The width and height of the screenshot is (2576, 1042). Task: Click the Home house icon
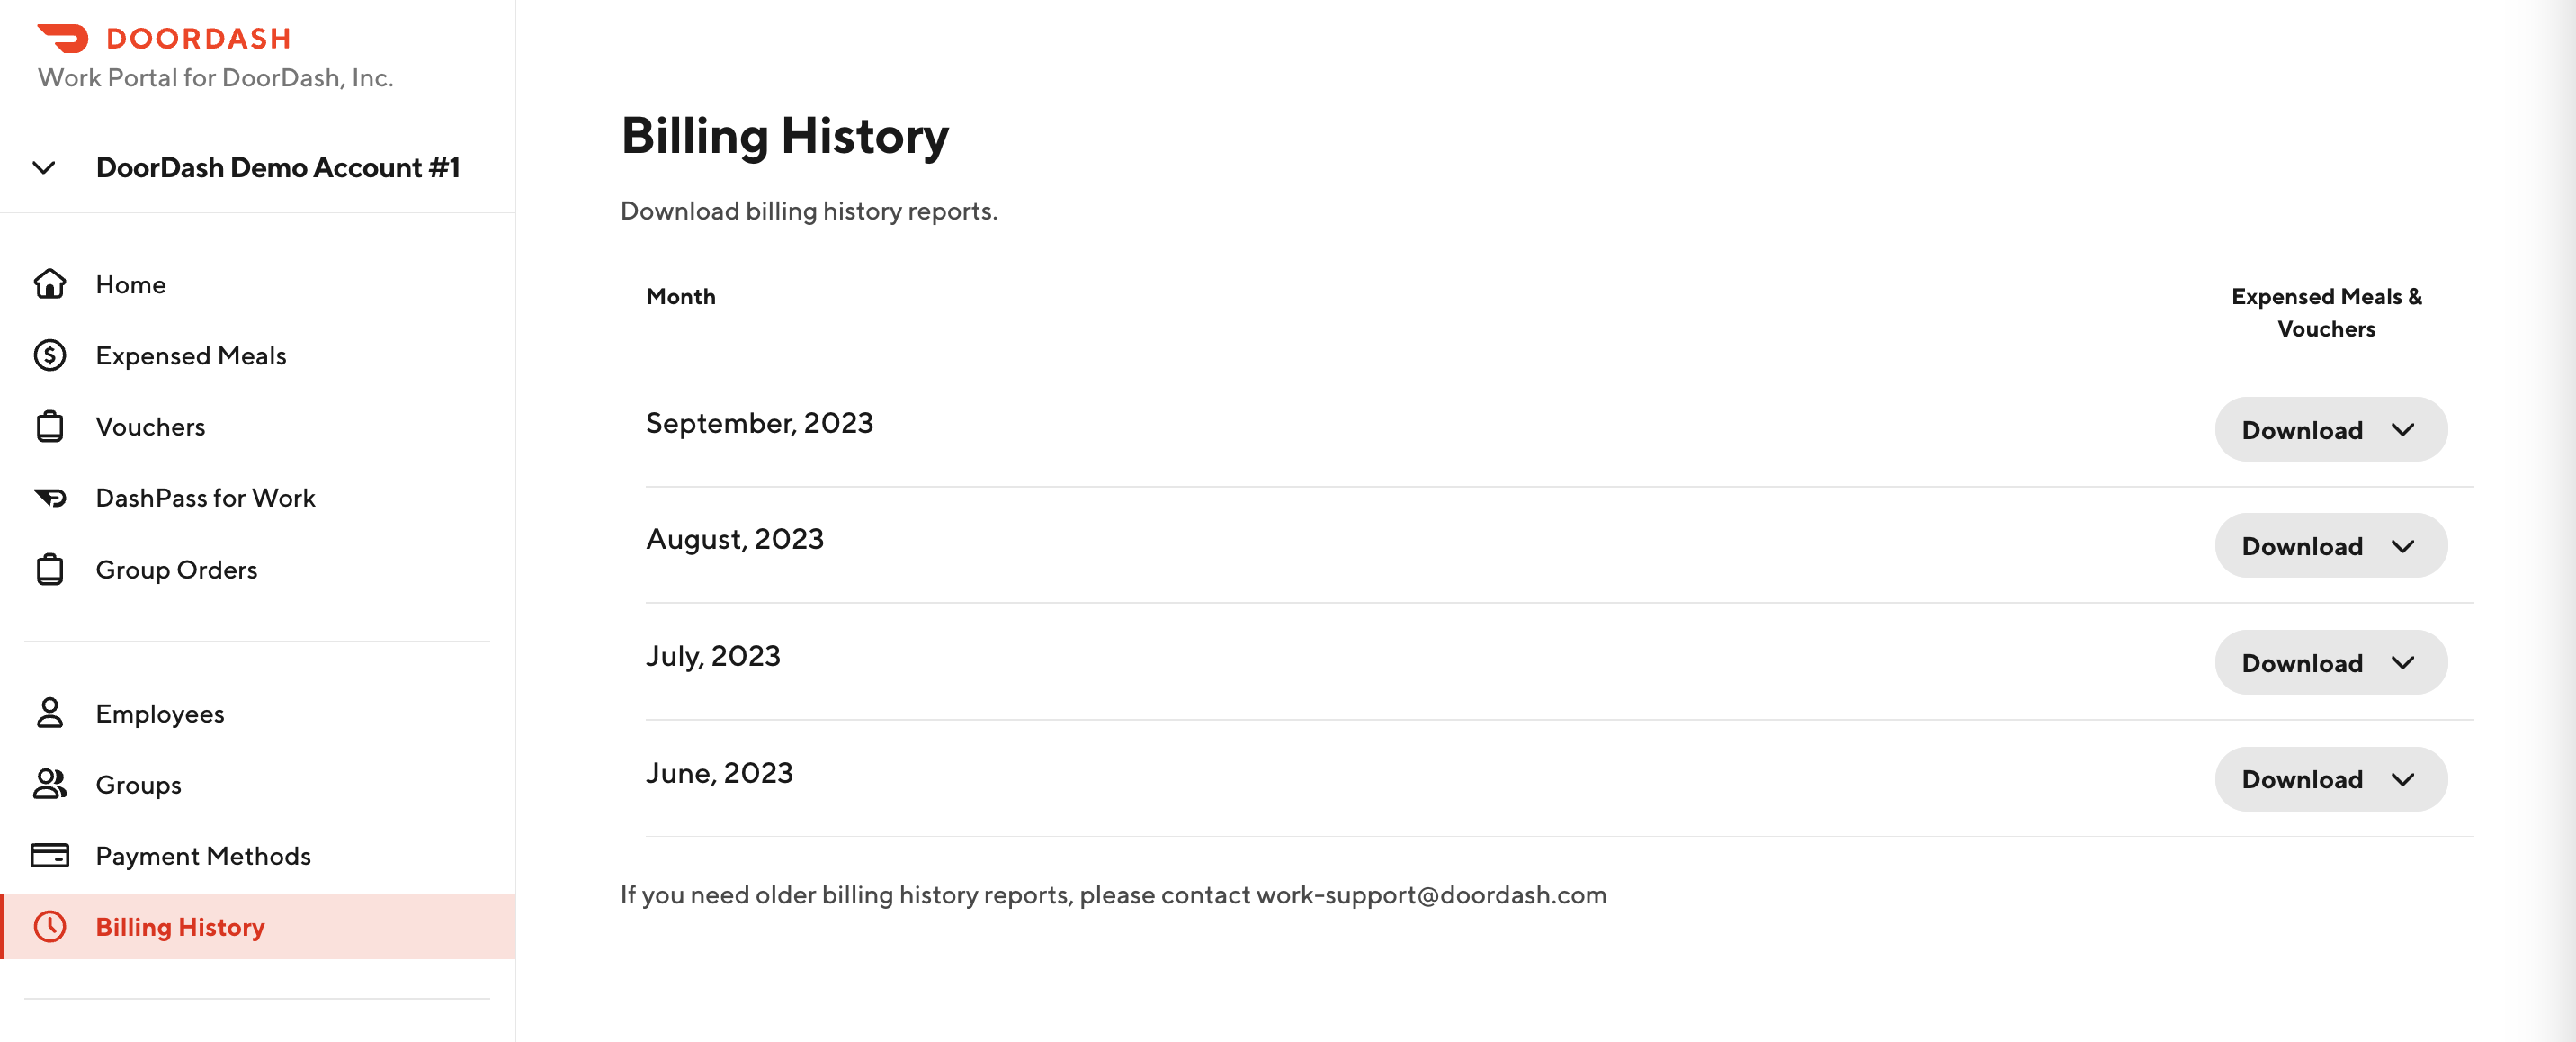(x=50, y=284)
